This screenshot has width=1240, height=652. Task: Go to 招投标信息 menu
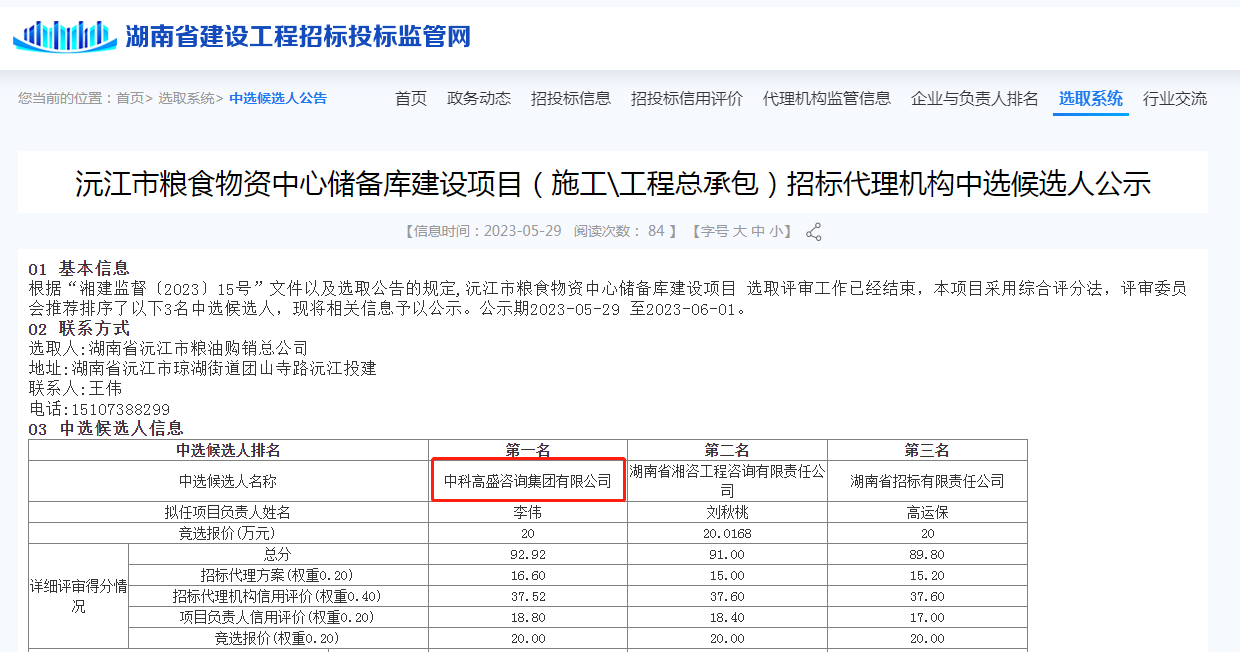tap(571, 98)
